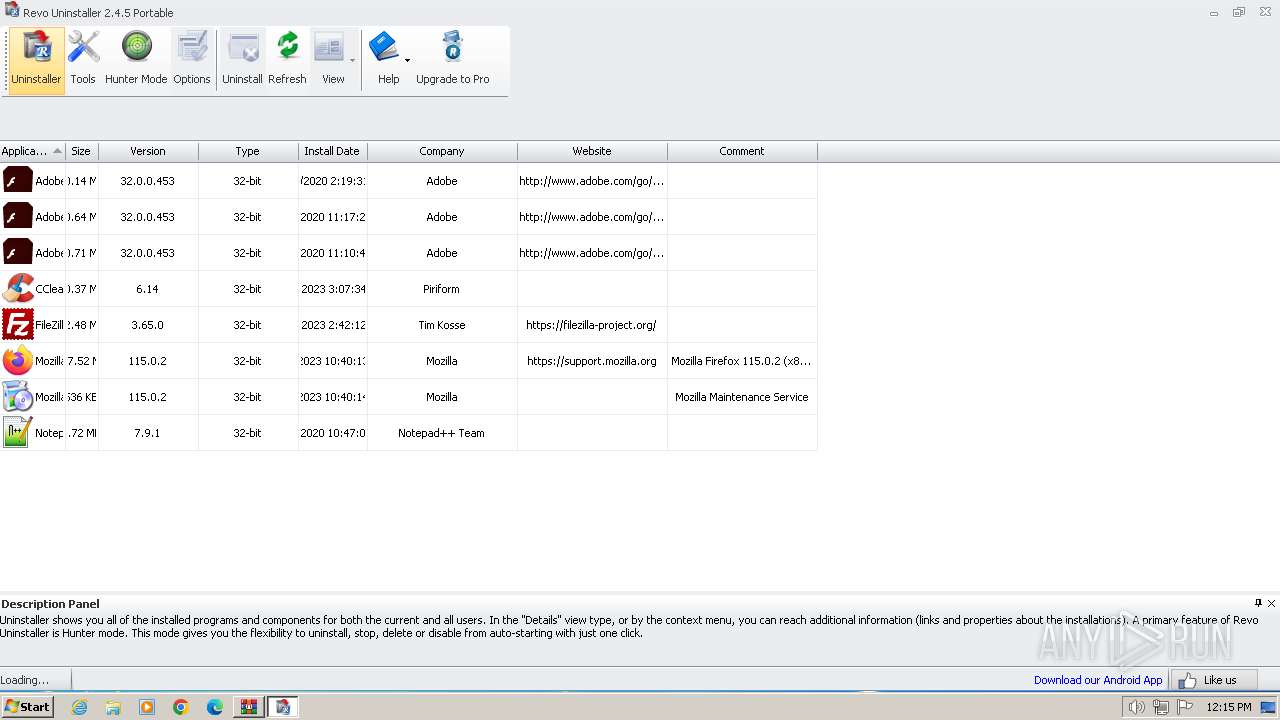This screenshot has height=720, width=1280.
Task: Open the Windows Start menu
Action: (x=27, y=707)
